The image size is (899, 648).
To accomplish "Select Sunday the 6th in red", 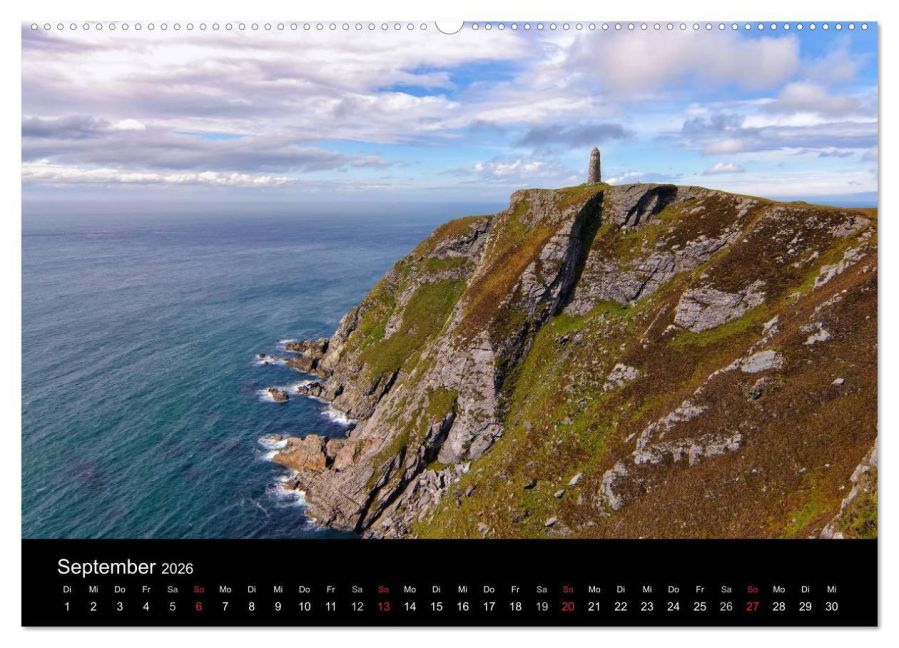I will [199, 606].
